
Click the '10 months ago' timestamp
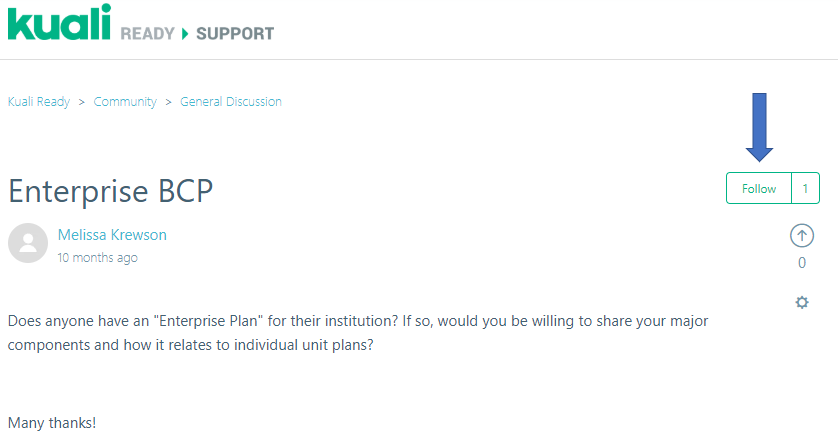point(98,258)
